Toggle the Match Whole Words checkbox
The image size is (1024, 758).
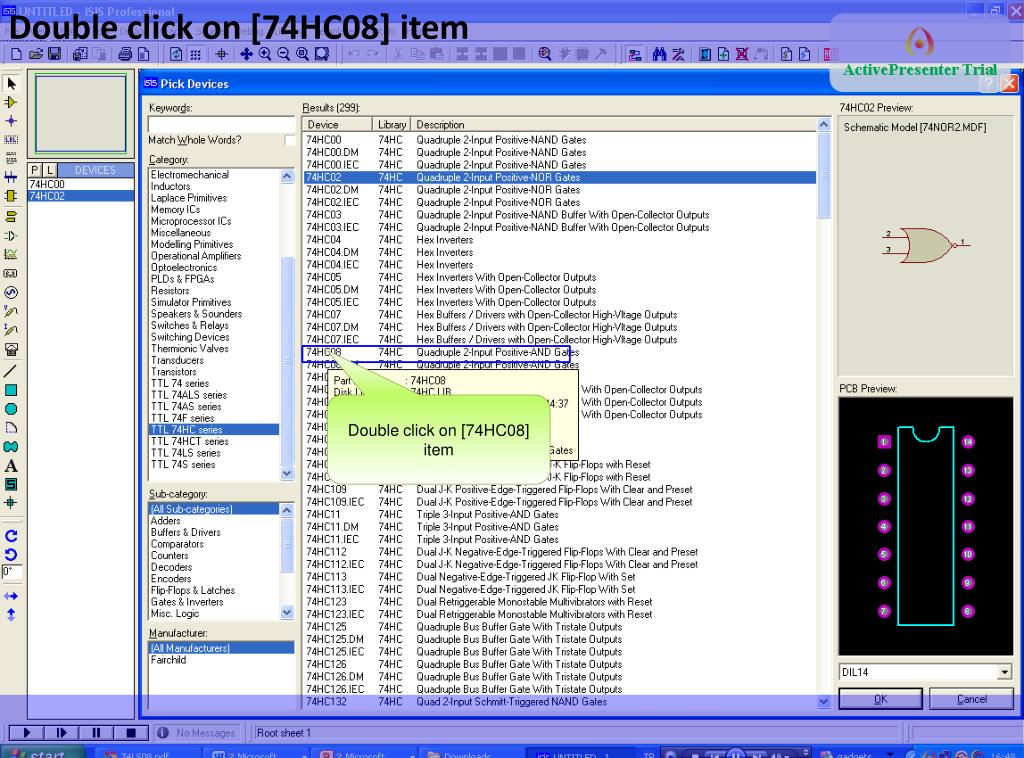290,140
